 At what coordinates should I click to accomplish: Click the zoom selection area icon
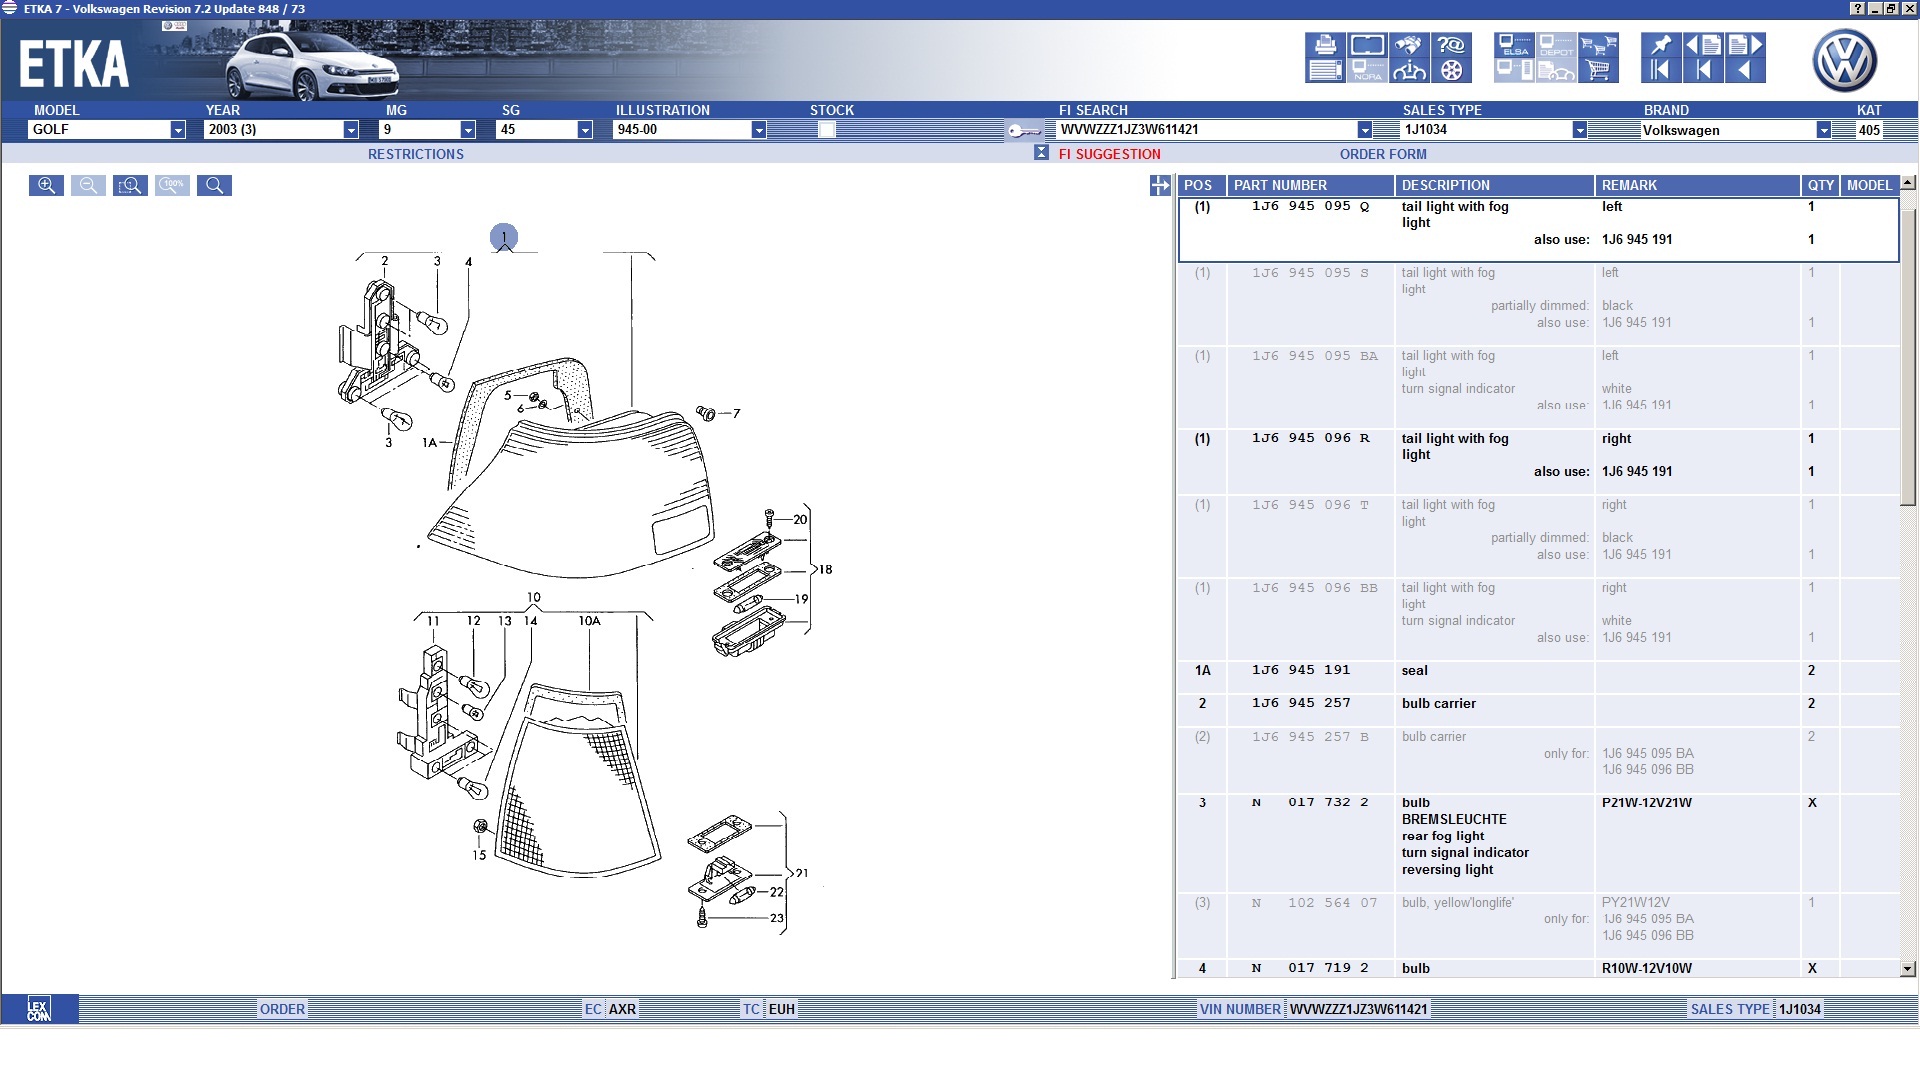click(130, 185)
